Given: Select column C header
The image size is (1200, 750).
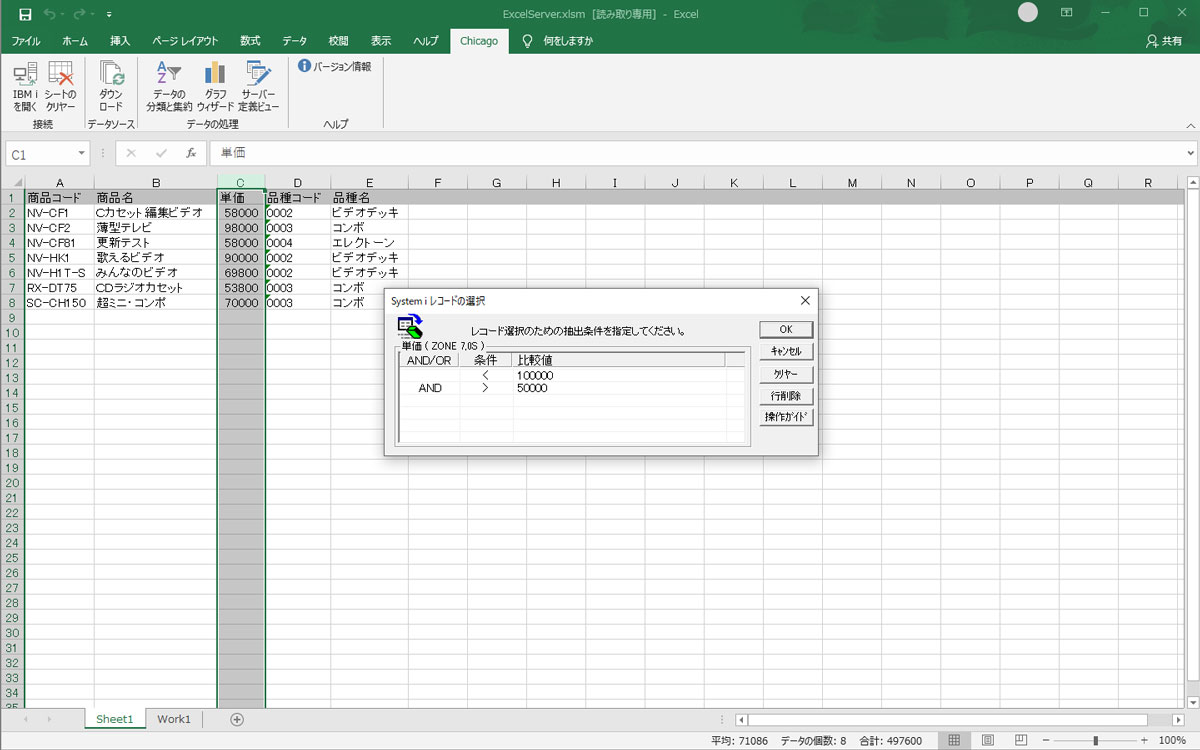Looking at the screenshot, I should point(241,183).
